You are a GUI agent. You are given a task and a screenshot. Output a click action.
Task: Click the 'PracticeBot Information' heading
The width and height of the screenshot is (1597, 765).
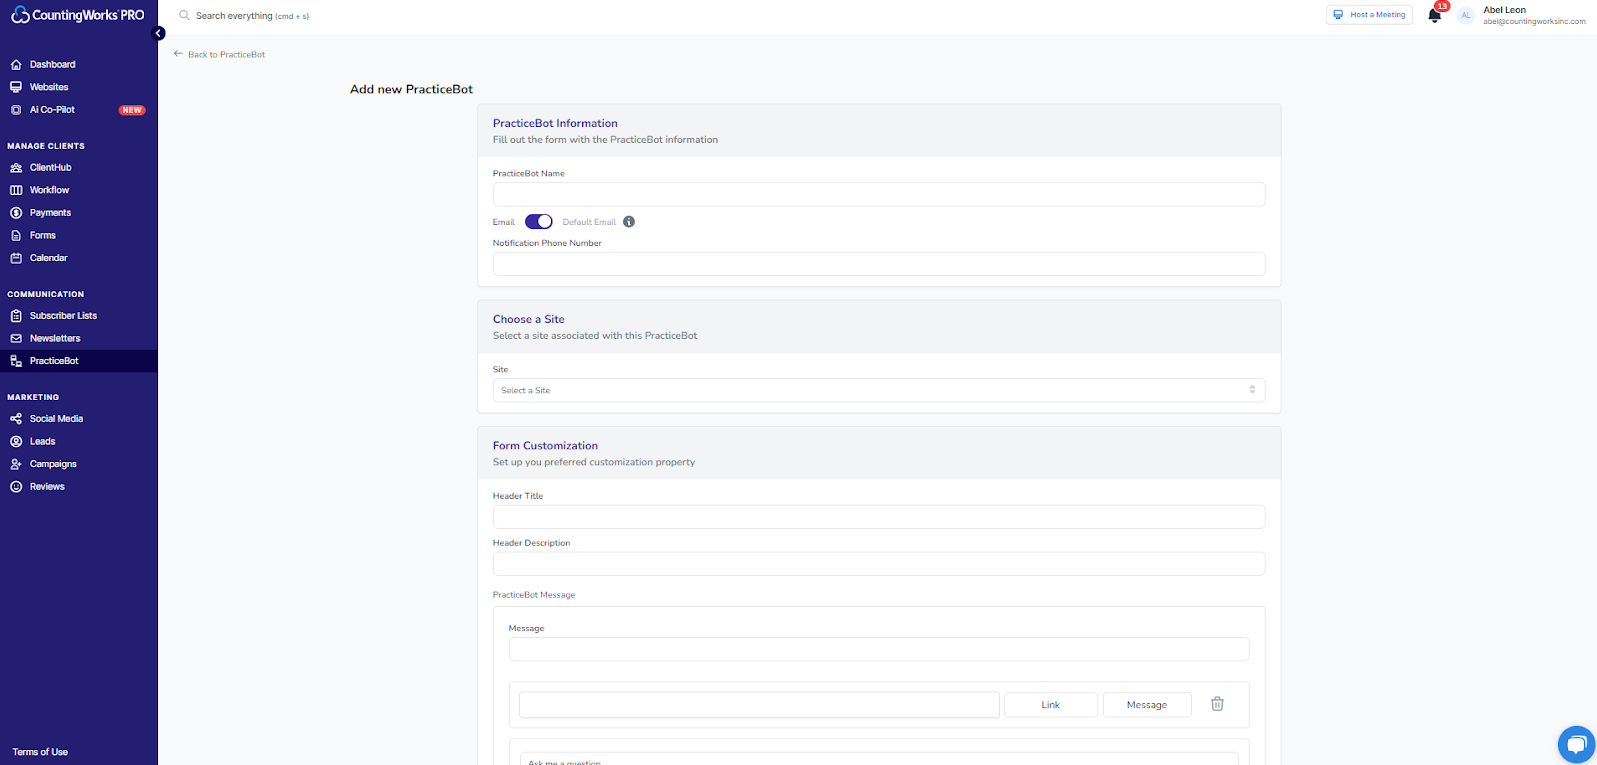click(x=555, y=124)
